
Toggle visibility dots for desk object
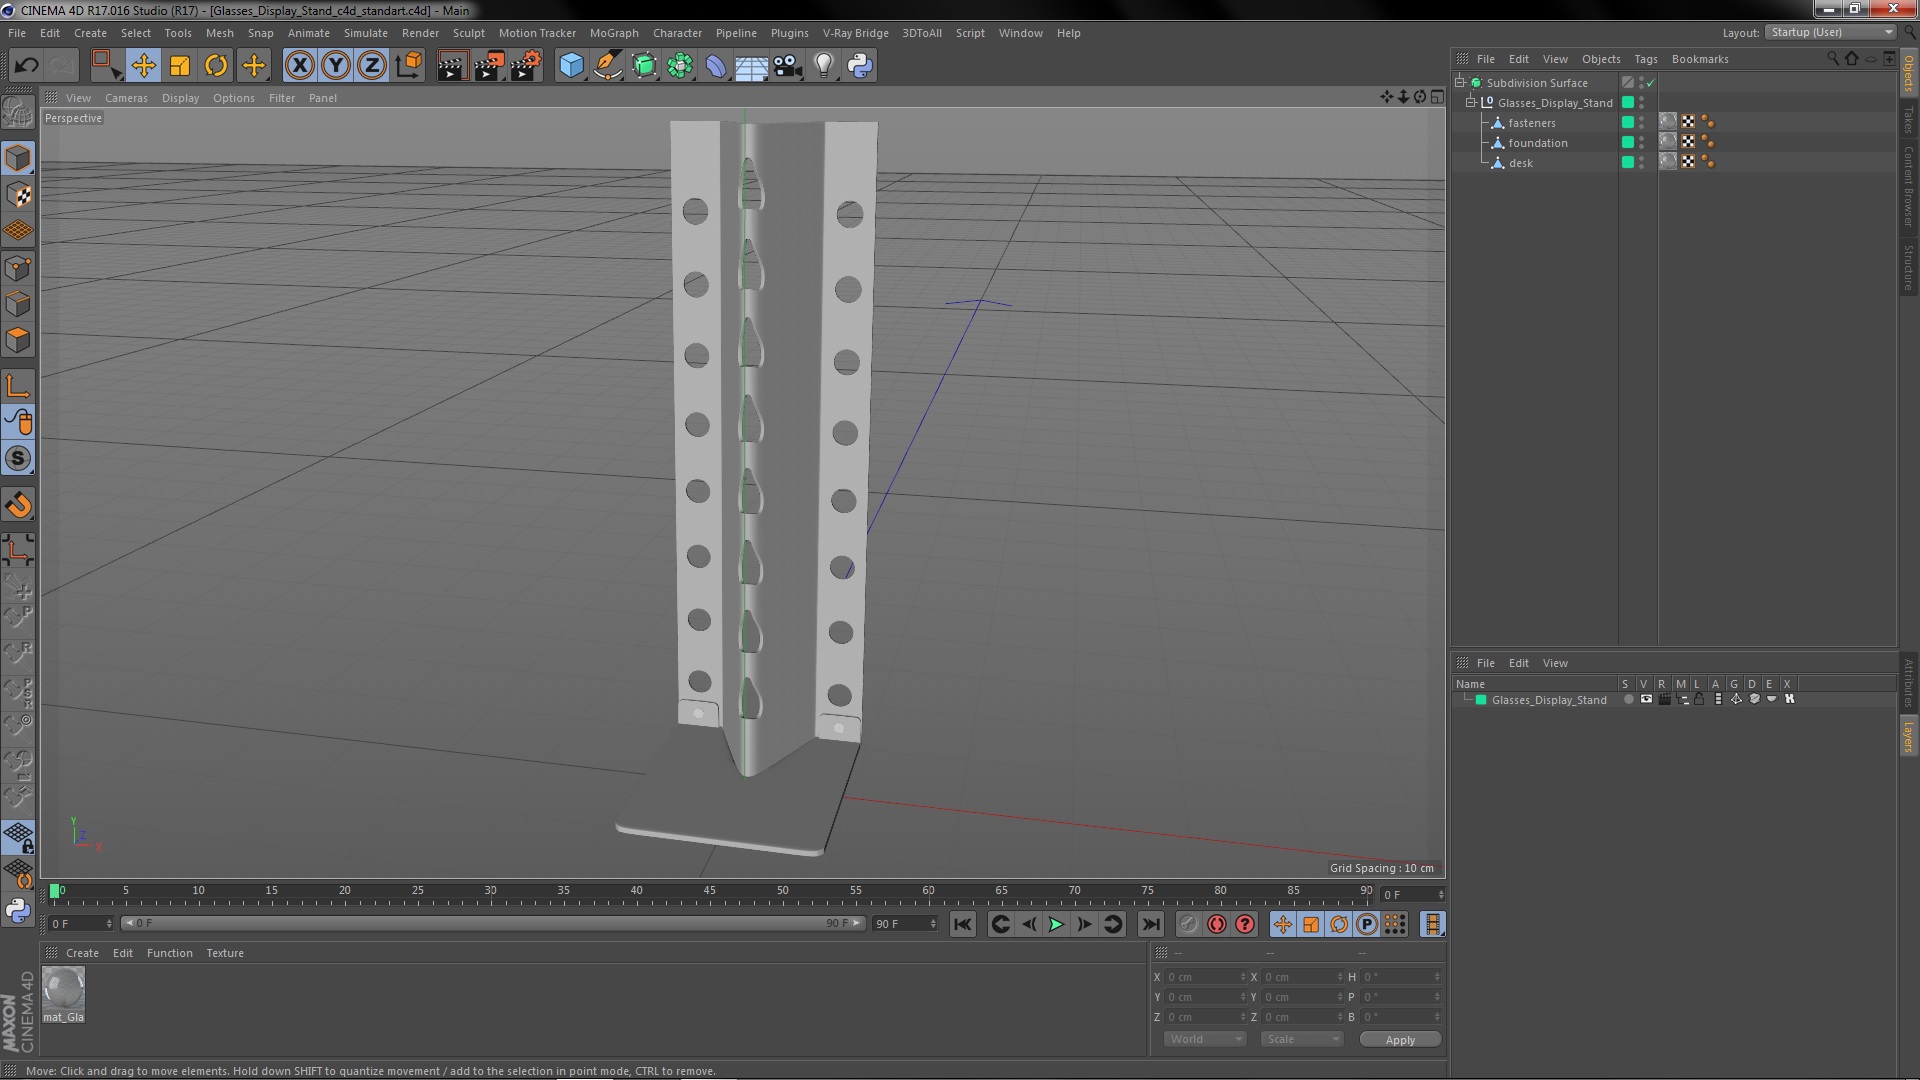[1641, 163]
